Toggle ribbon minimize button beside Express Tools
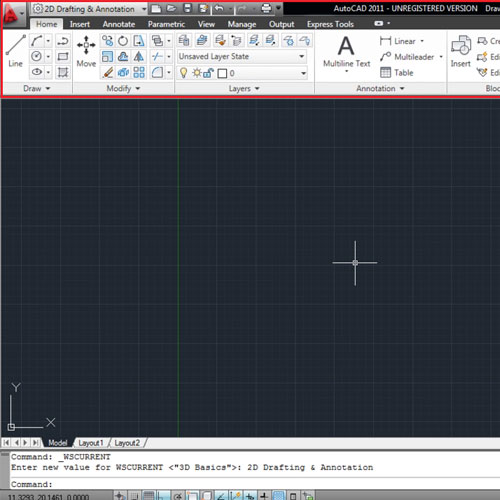500x500 pixels. (x=379, y=23)
